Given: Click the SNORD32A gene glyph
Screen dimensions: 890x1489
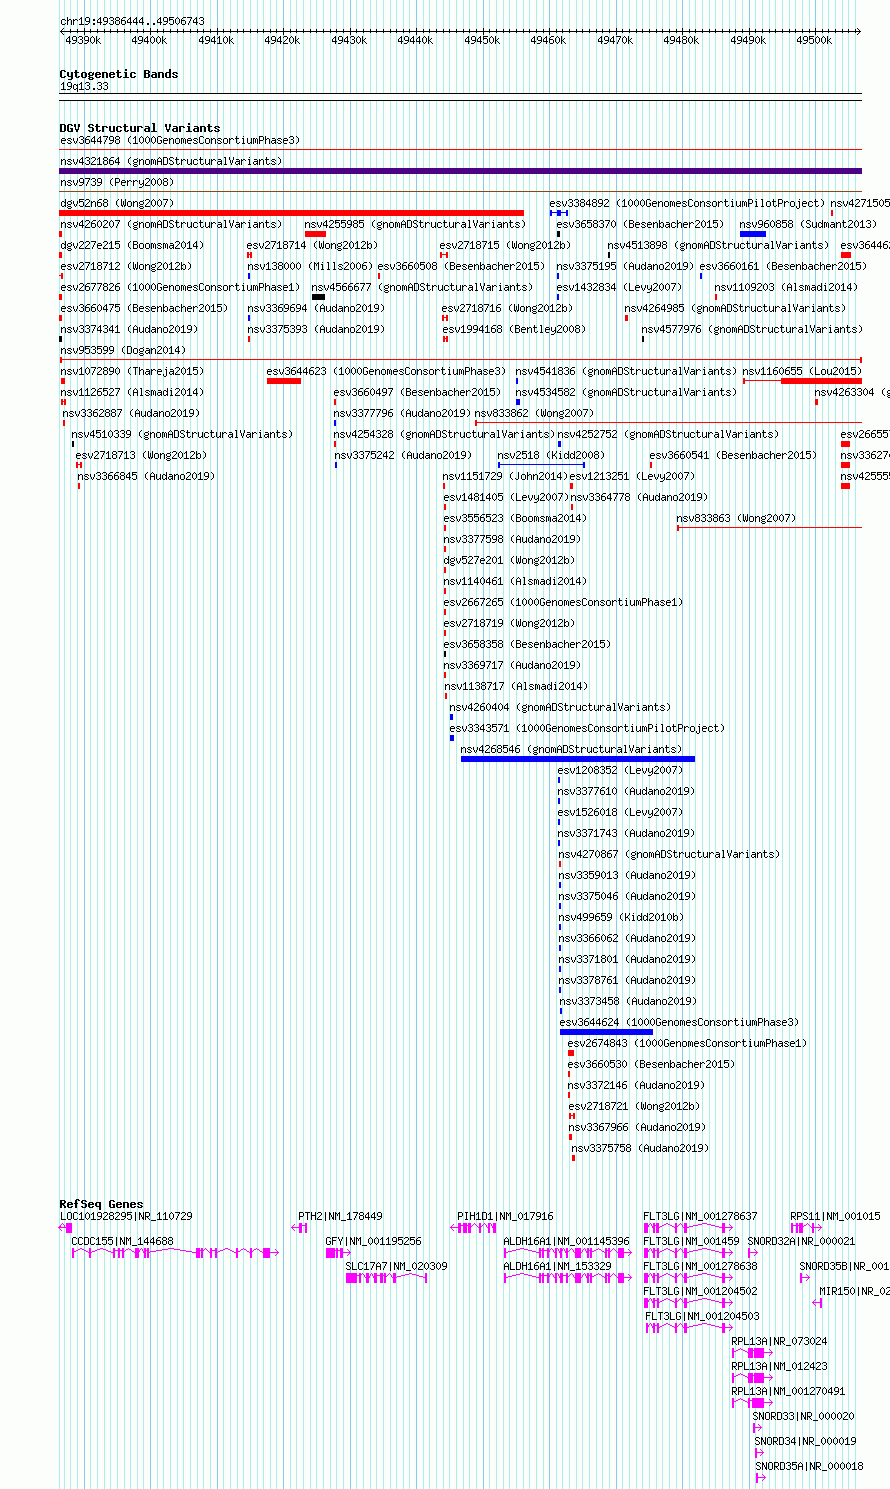Looking at the screenshot, I should (x=753, y=1253).
